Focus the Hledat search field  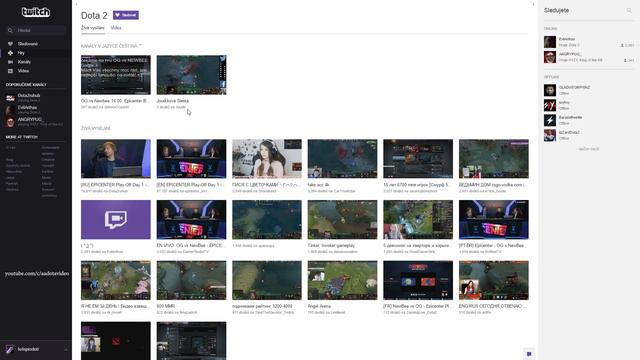point(36,31)
